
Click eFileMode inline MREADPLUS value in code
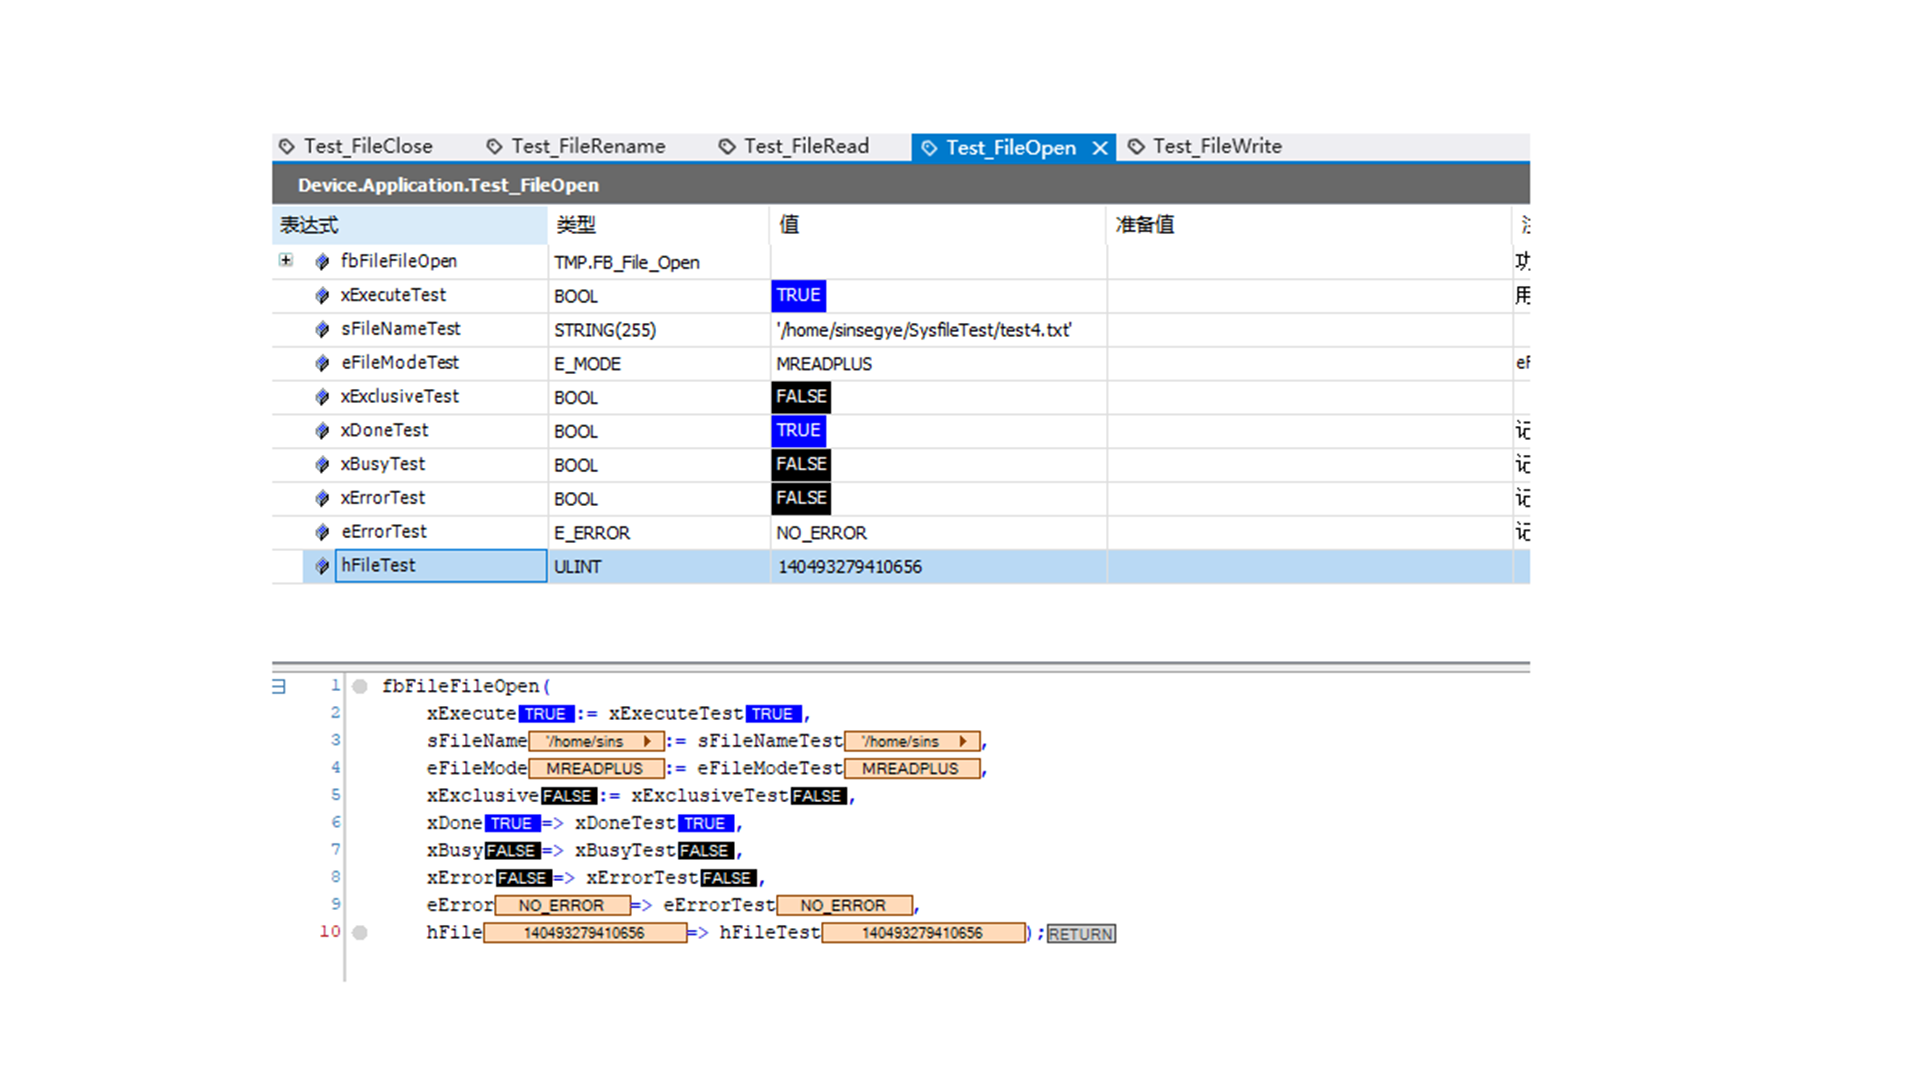(x=596, y=768)
